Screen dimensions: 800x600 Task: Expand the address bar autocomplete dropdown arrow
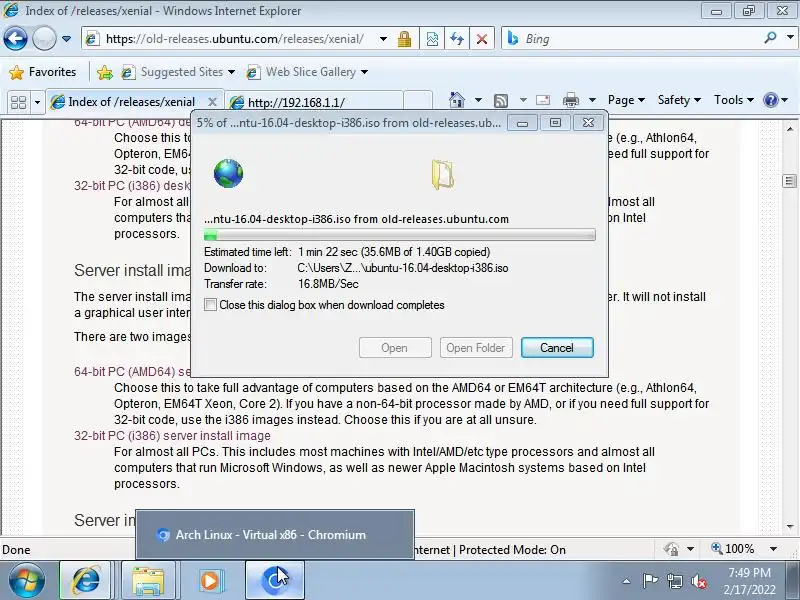pos(383,39)
